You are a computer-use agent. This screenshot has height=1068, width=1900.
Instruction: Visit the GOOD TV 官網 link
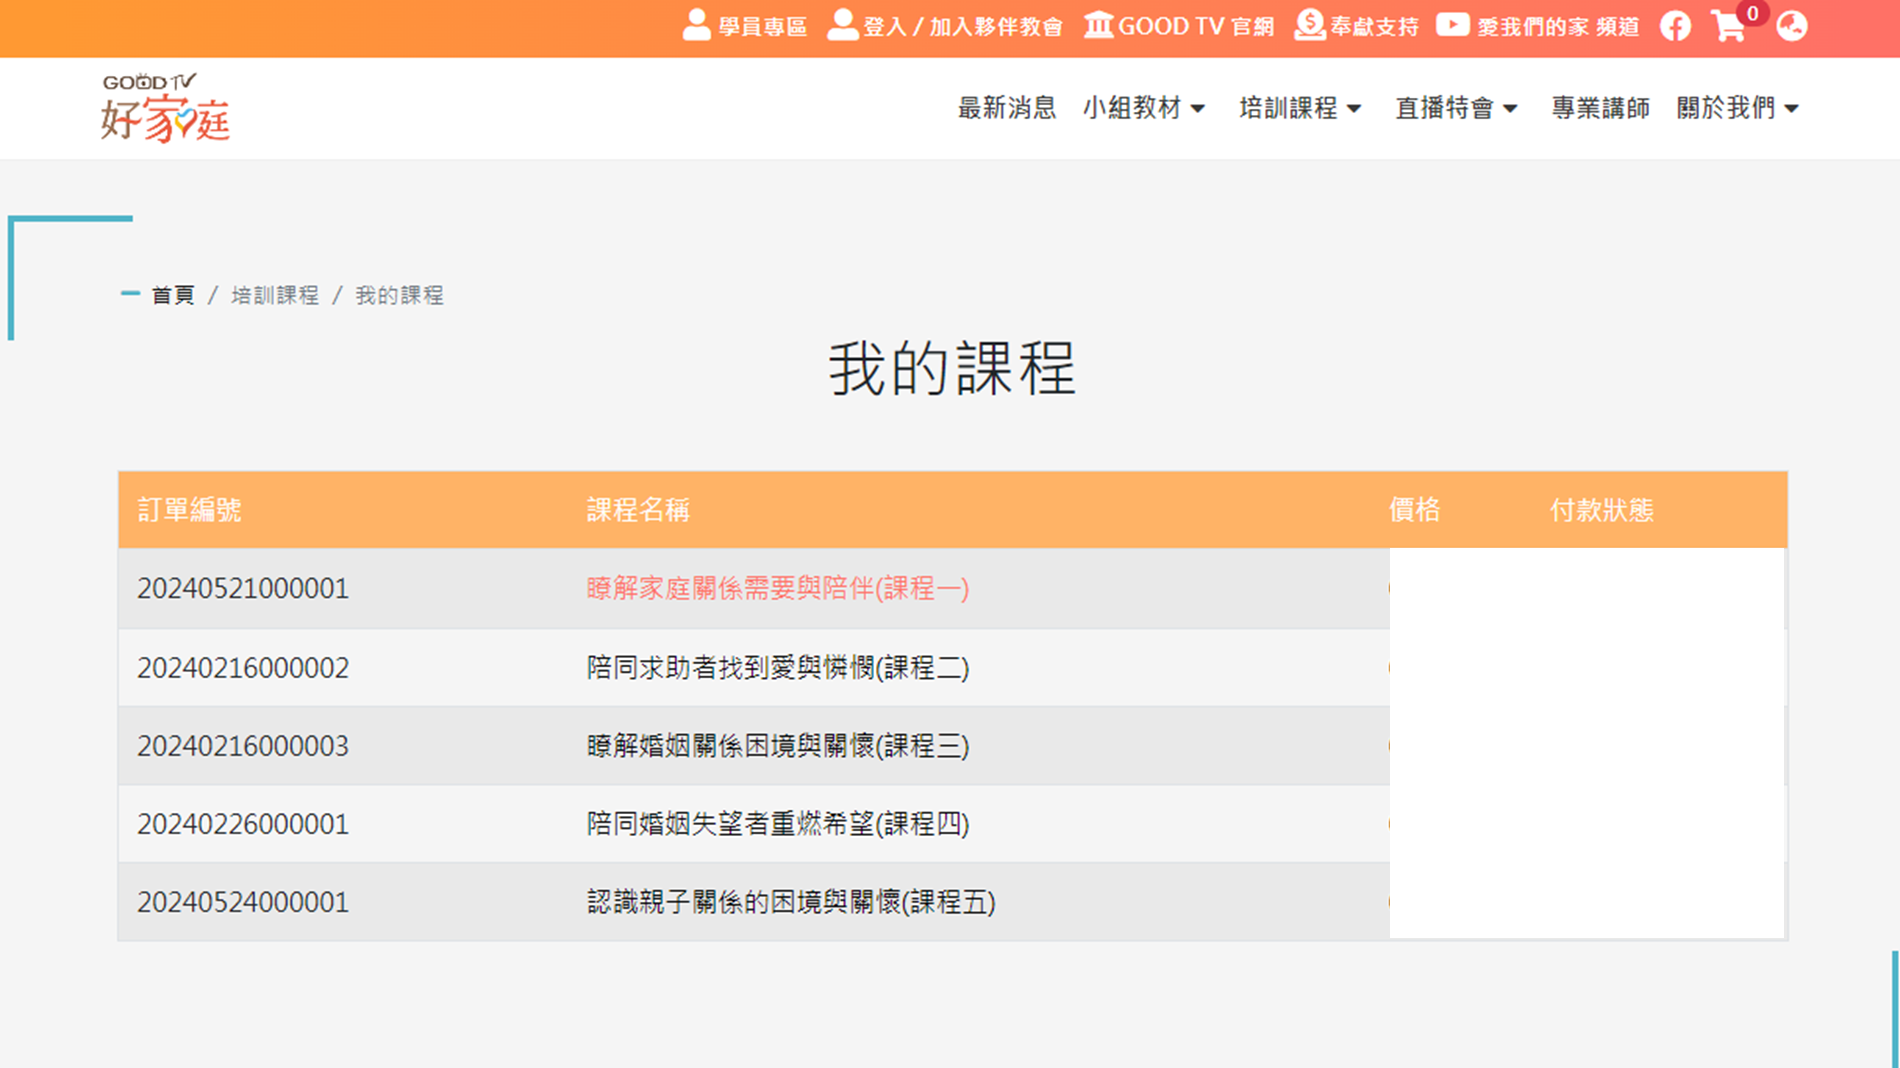1180,27
